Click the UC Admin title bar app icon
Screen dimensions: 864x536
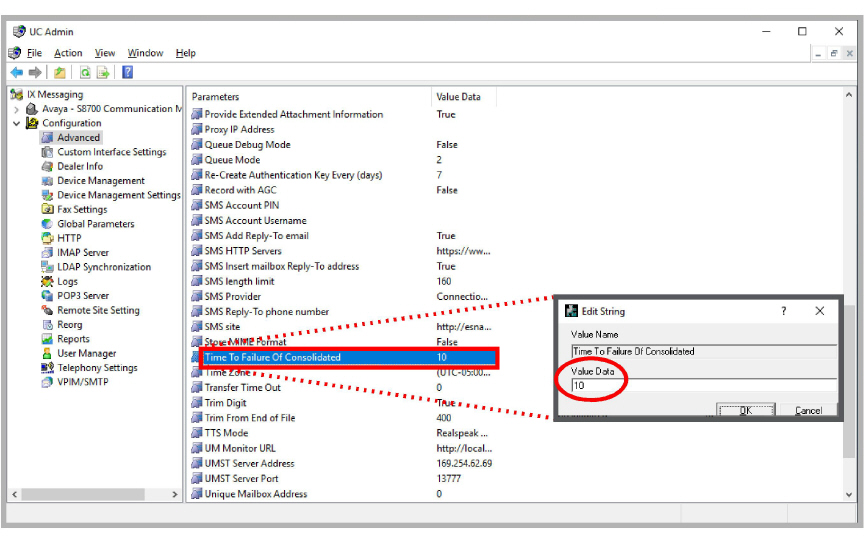click(19, 31)
